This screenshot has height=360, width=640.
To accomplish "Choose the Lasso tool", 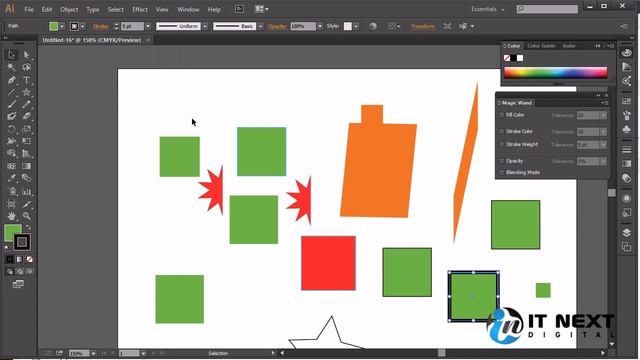I will click(x=27, y=67).
